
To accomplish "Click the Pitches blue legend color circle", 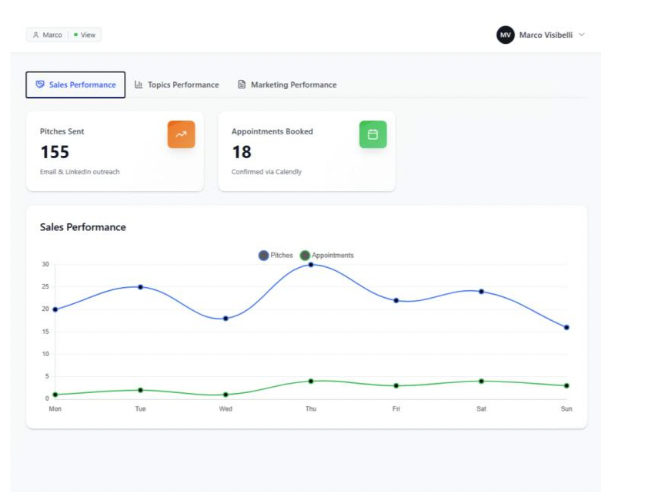I will 264,255.
